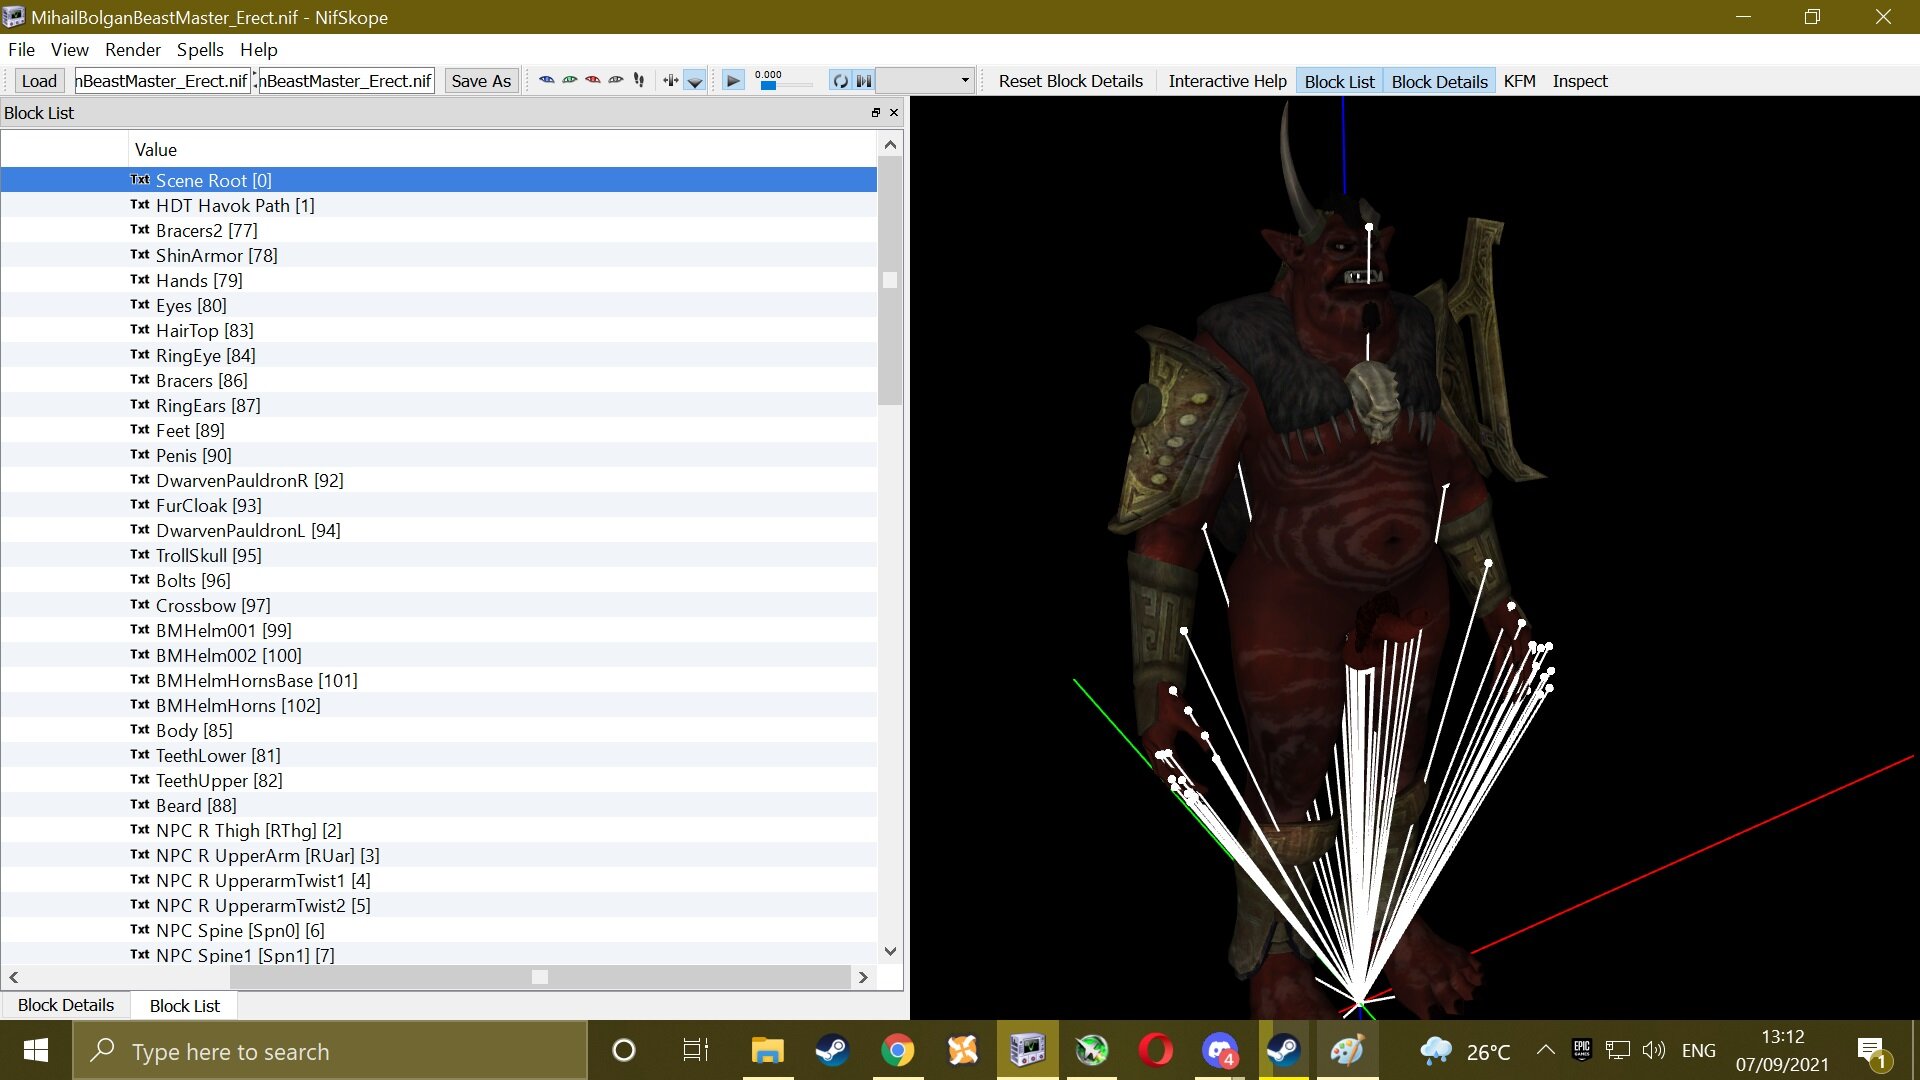Toggle the switch animation button
The width and height of the screenshot is (1920, 1080).
click(x=864, y=81)
